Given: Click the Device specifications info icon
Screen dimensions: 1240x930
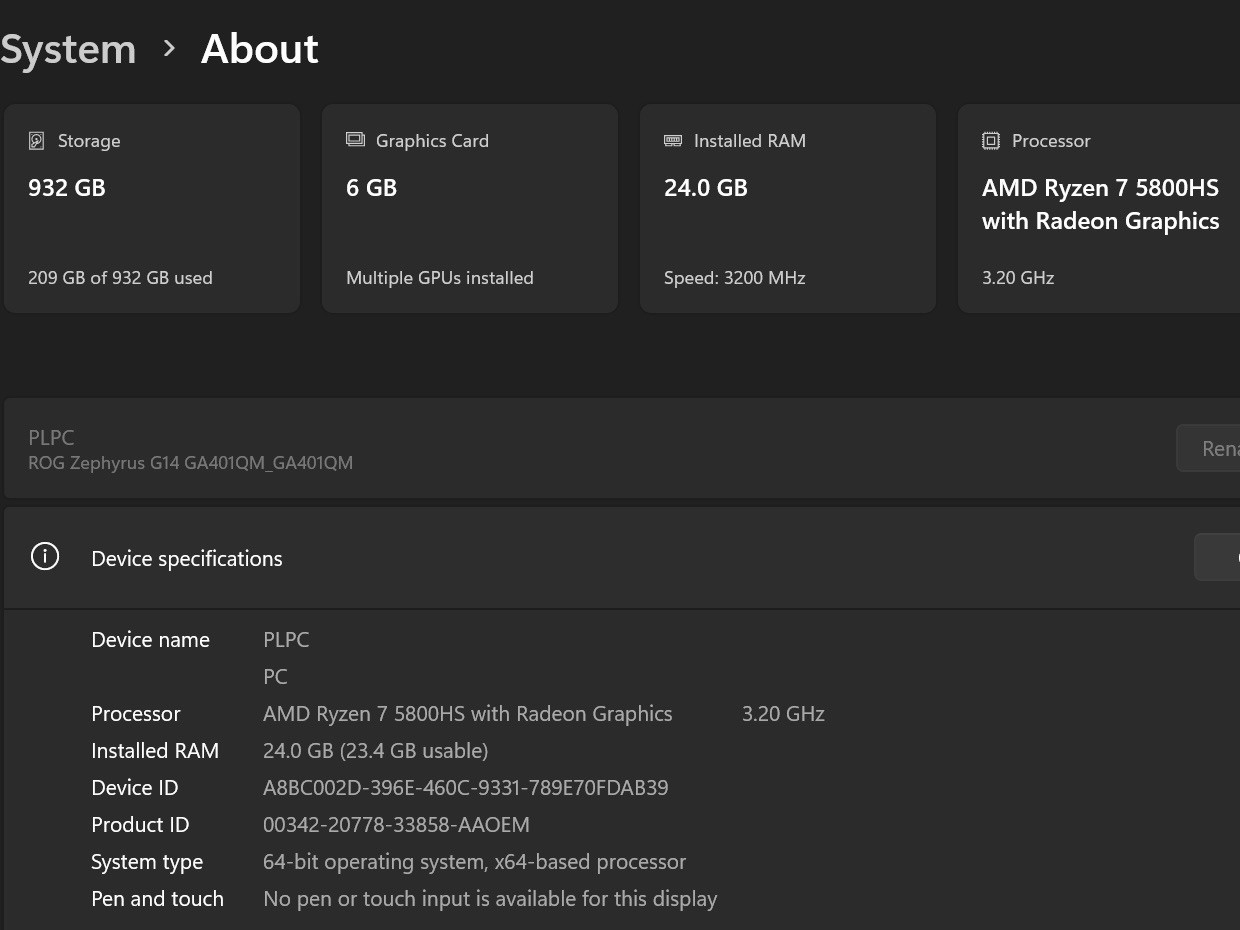Looking at the screenshot, I should (x=45, y=557).
